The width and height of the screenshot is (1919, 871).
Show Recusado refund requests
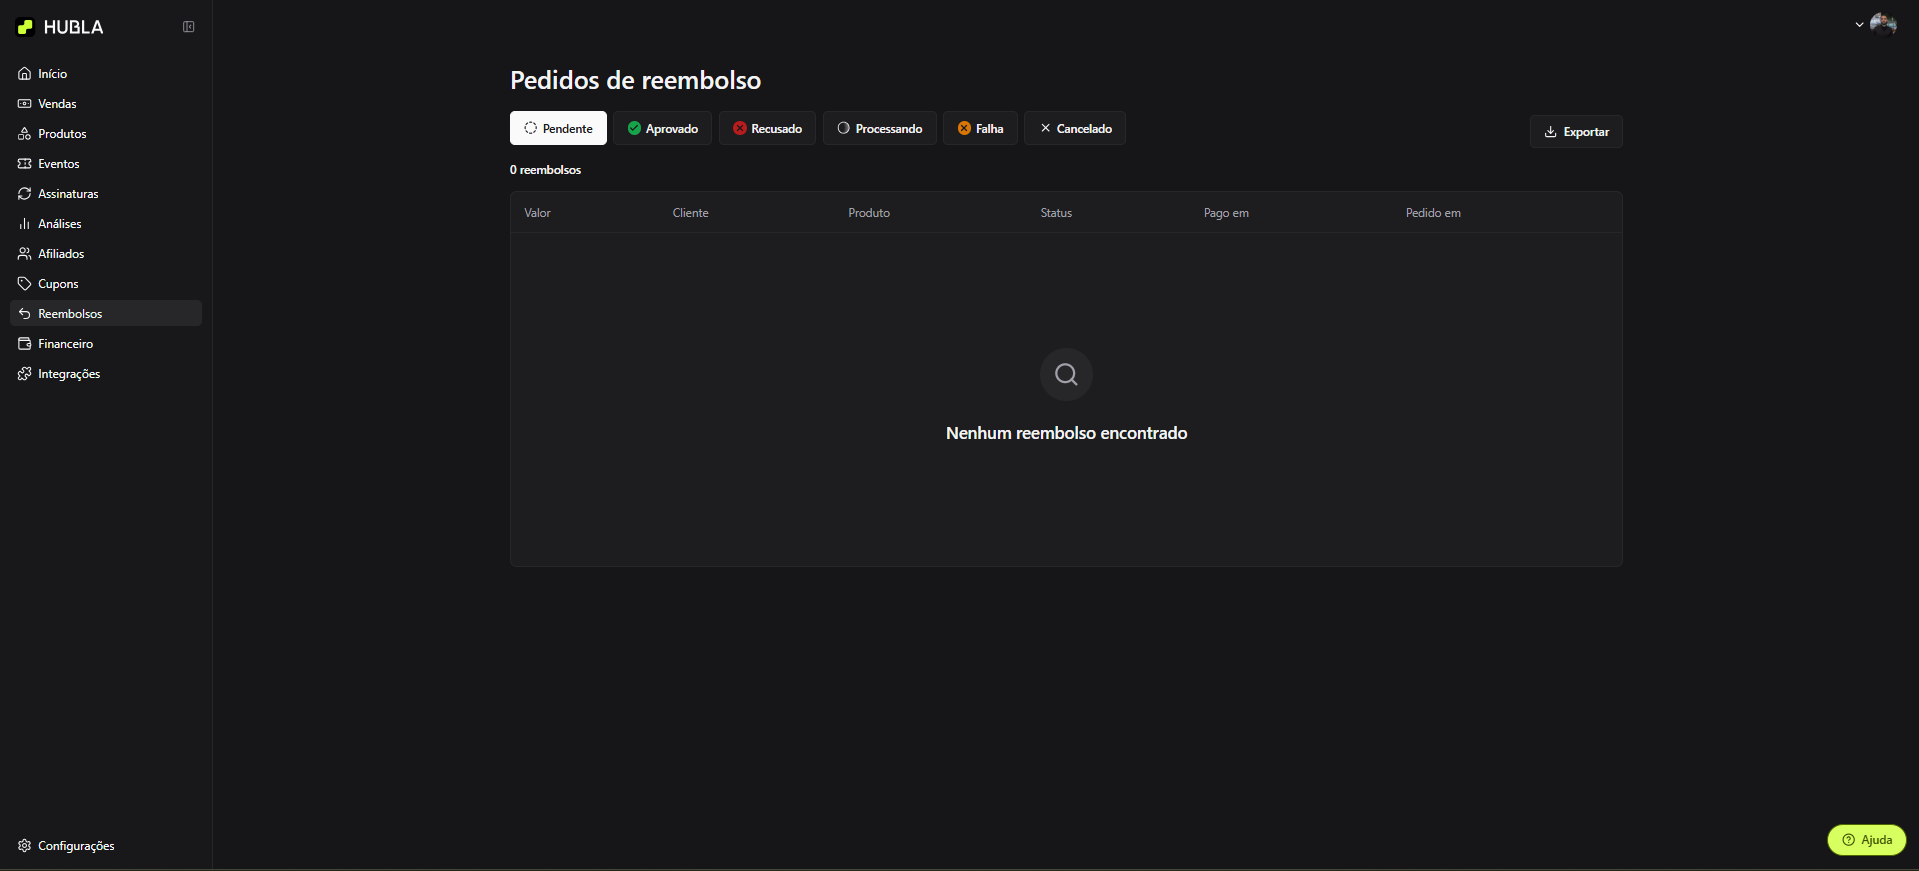(x=767, y=129)
